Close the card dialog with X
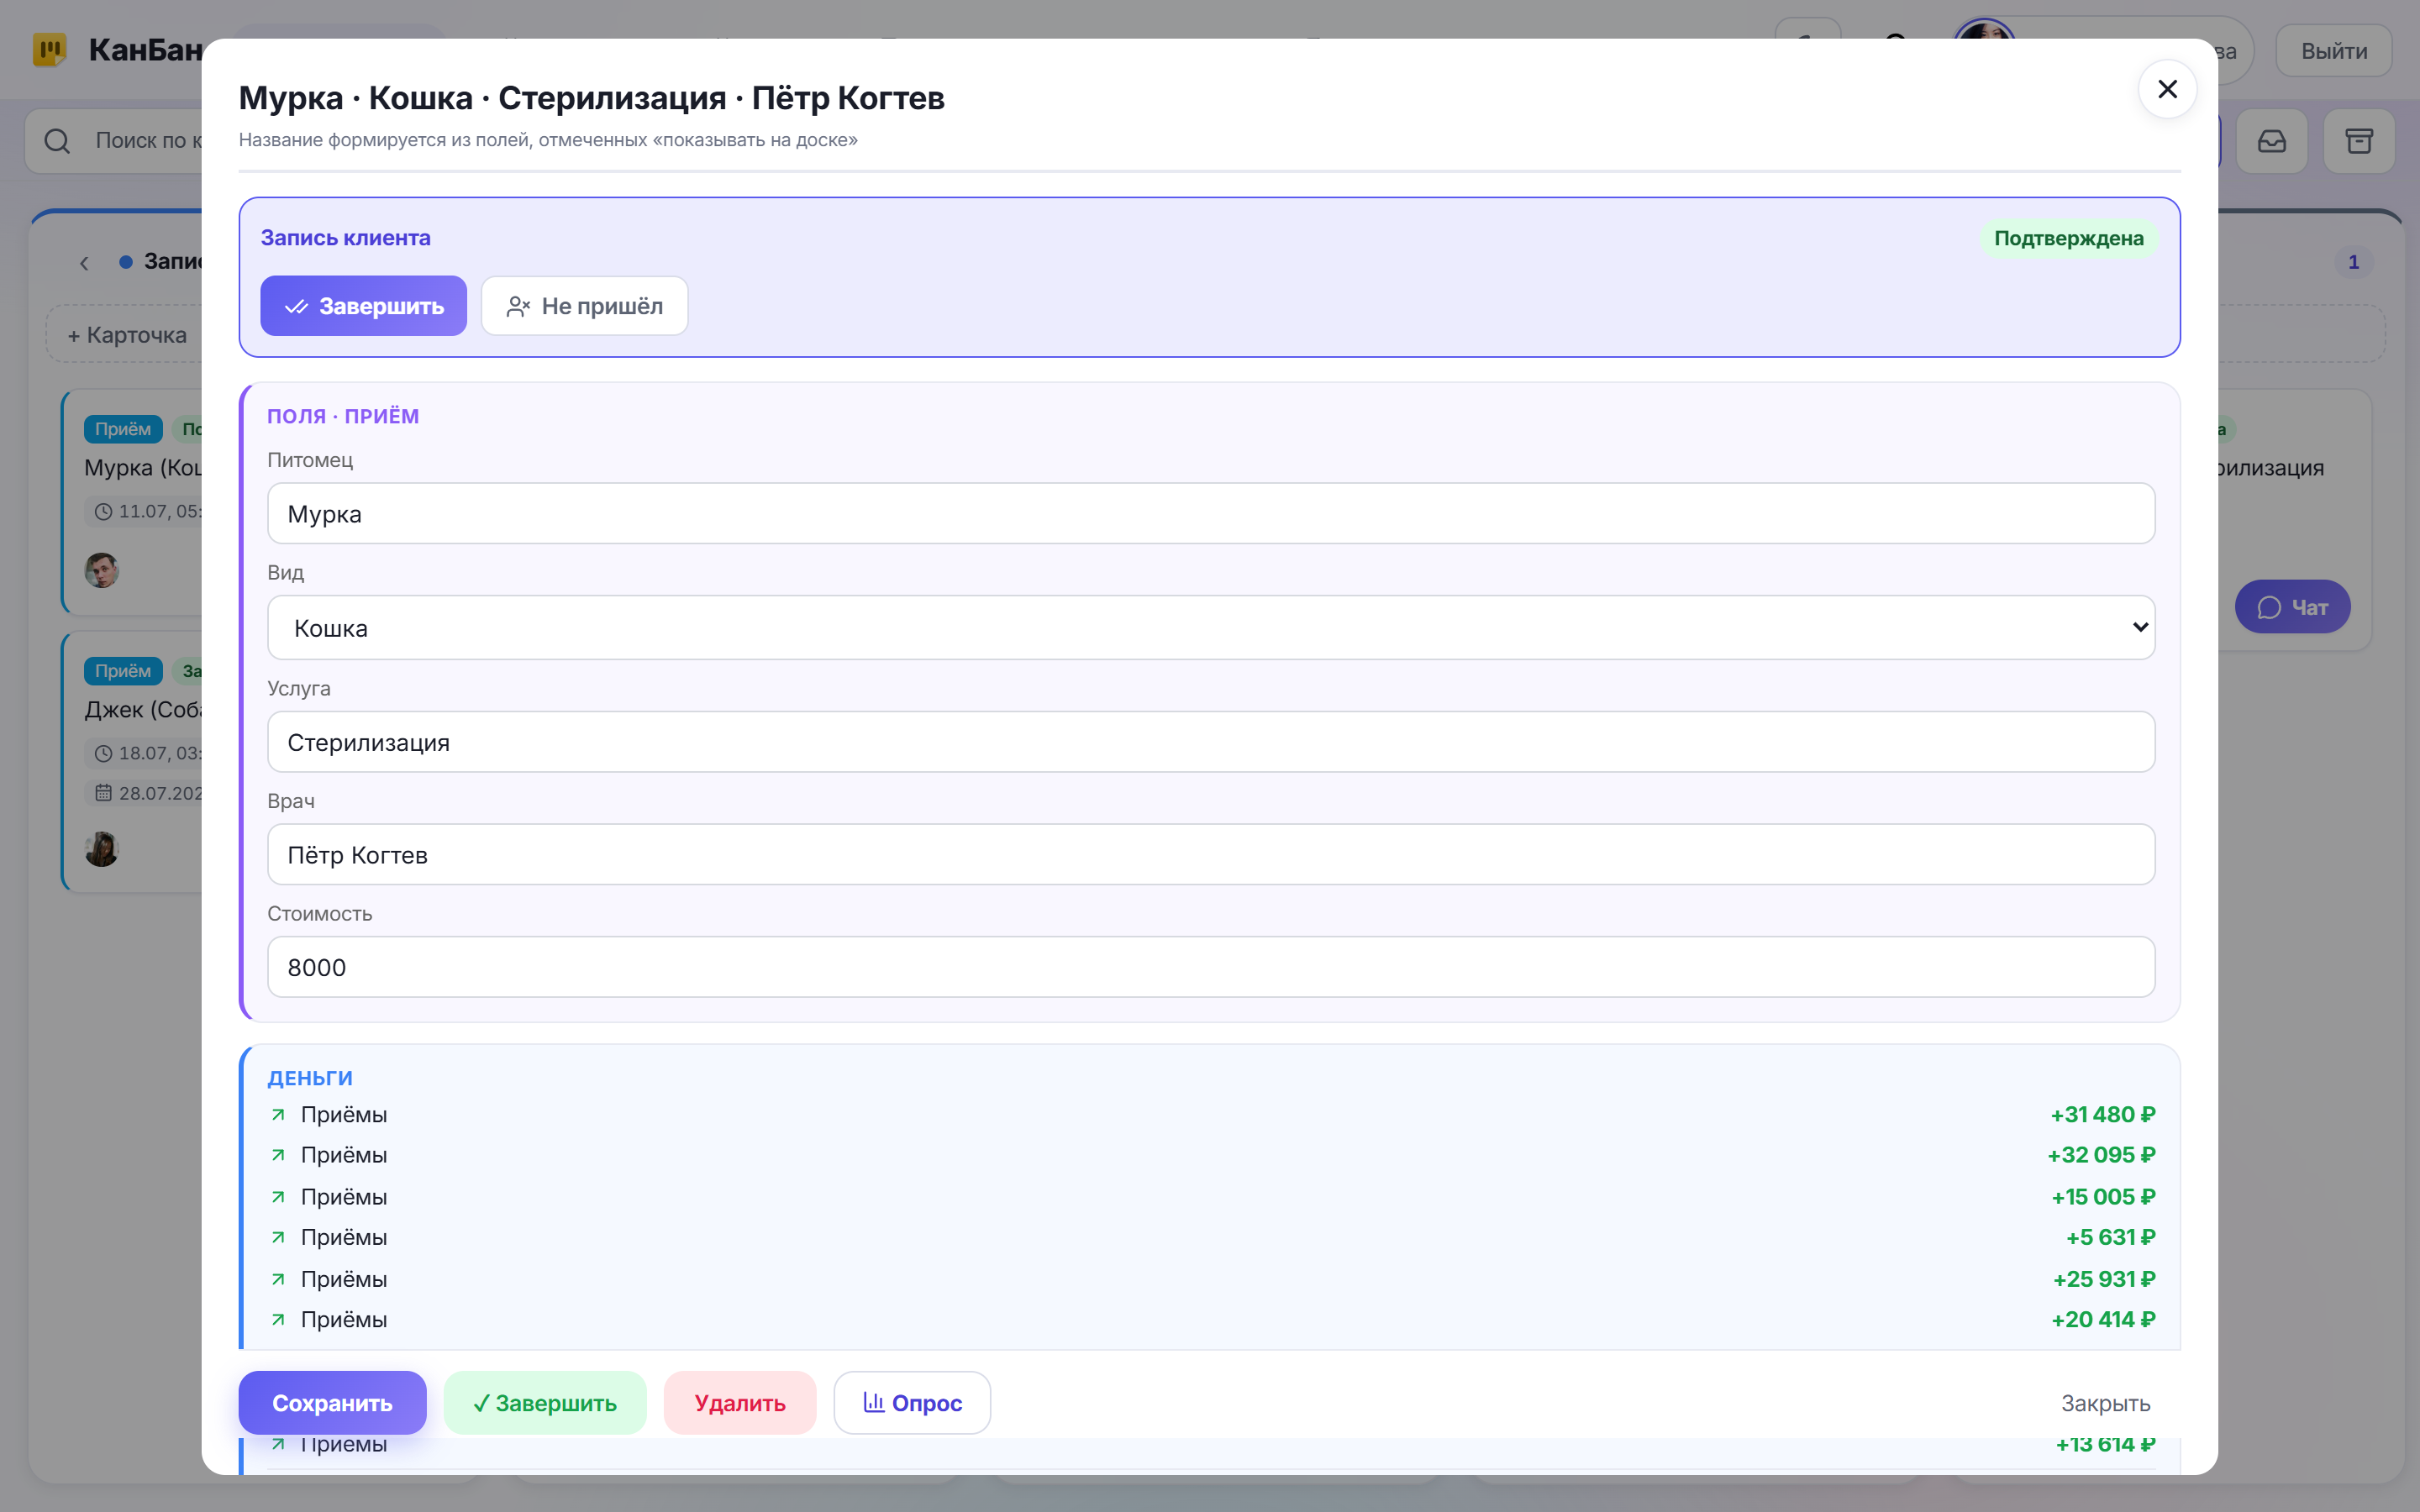This screenshot has width=2420, height=1512. [2167, 90]
